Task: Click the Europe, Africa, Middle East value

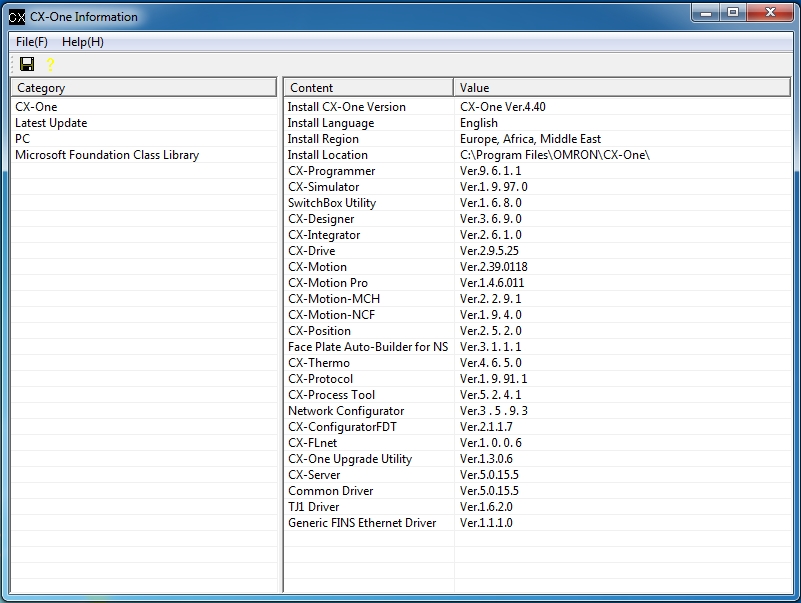Action: click(530, 138)
